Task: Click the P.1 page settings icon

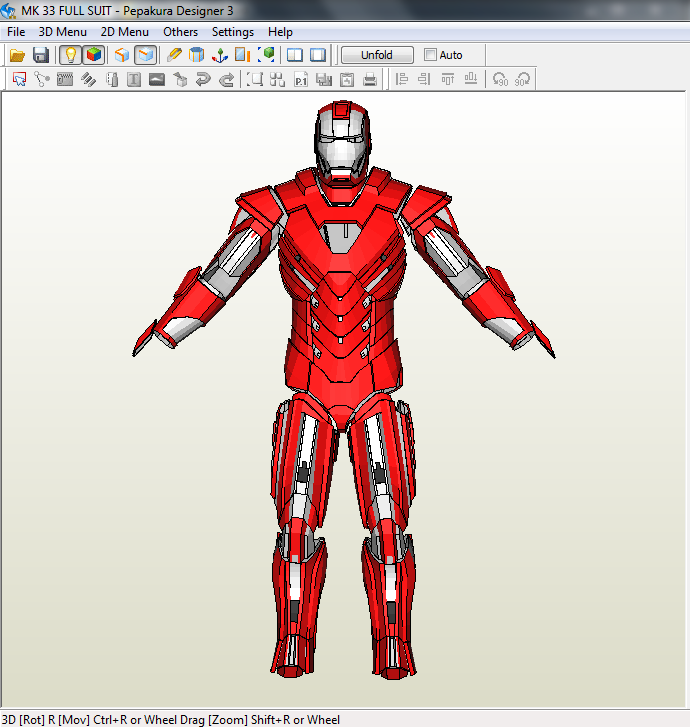Action: tap(301, 79)
